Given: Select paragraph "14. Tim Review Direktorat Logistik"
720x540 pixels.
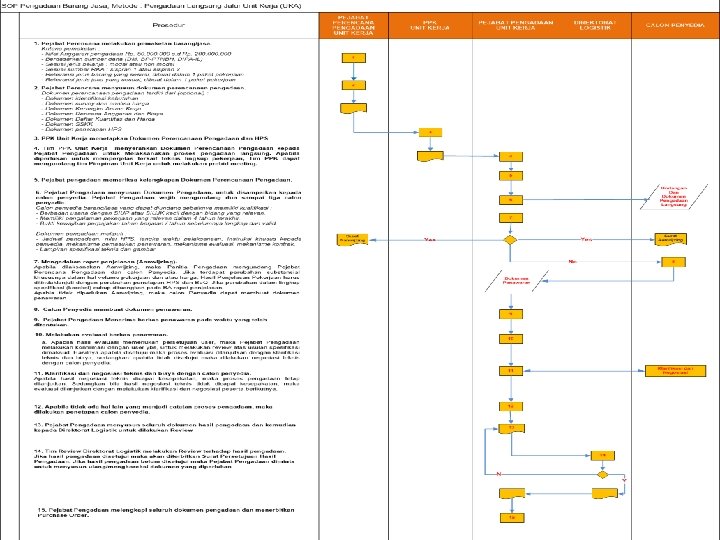Looking at the screenshot, I should (x=164, y=459).
